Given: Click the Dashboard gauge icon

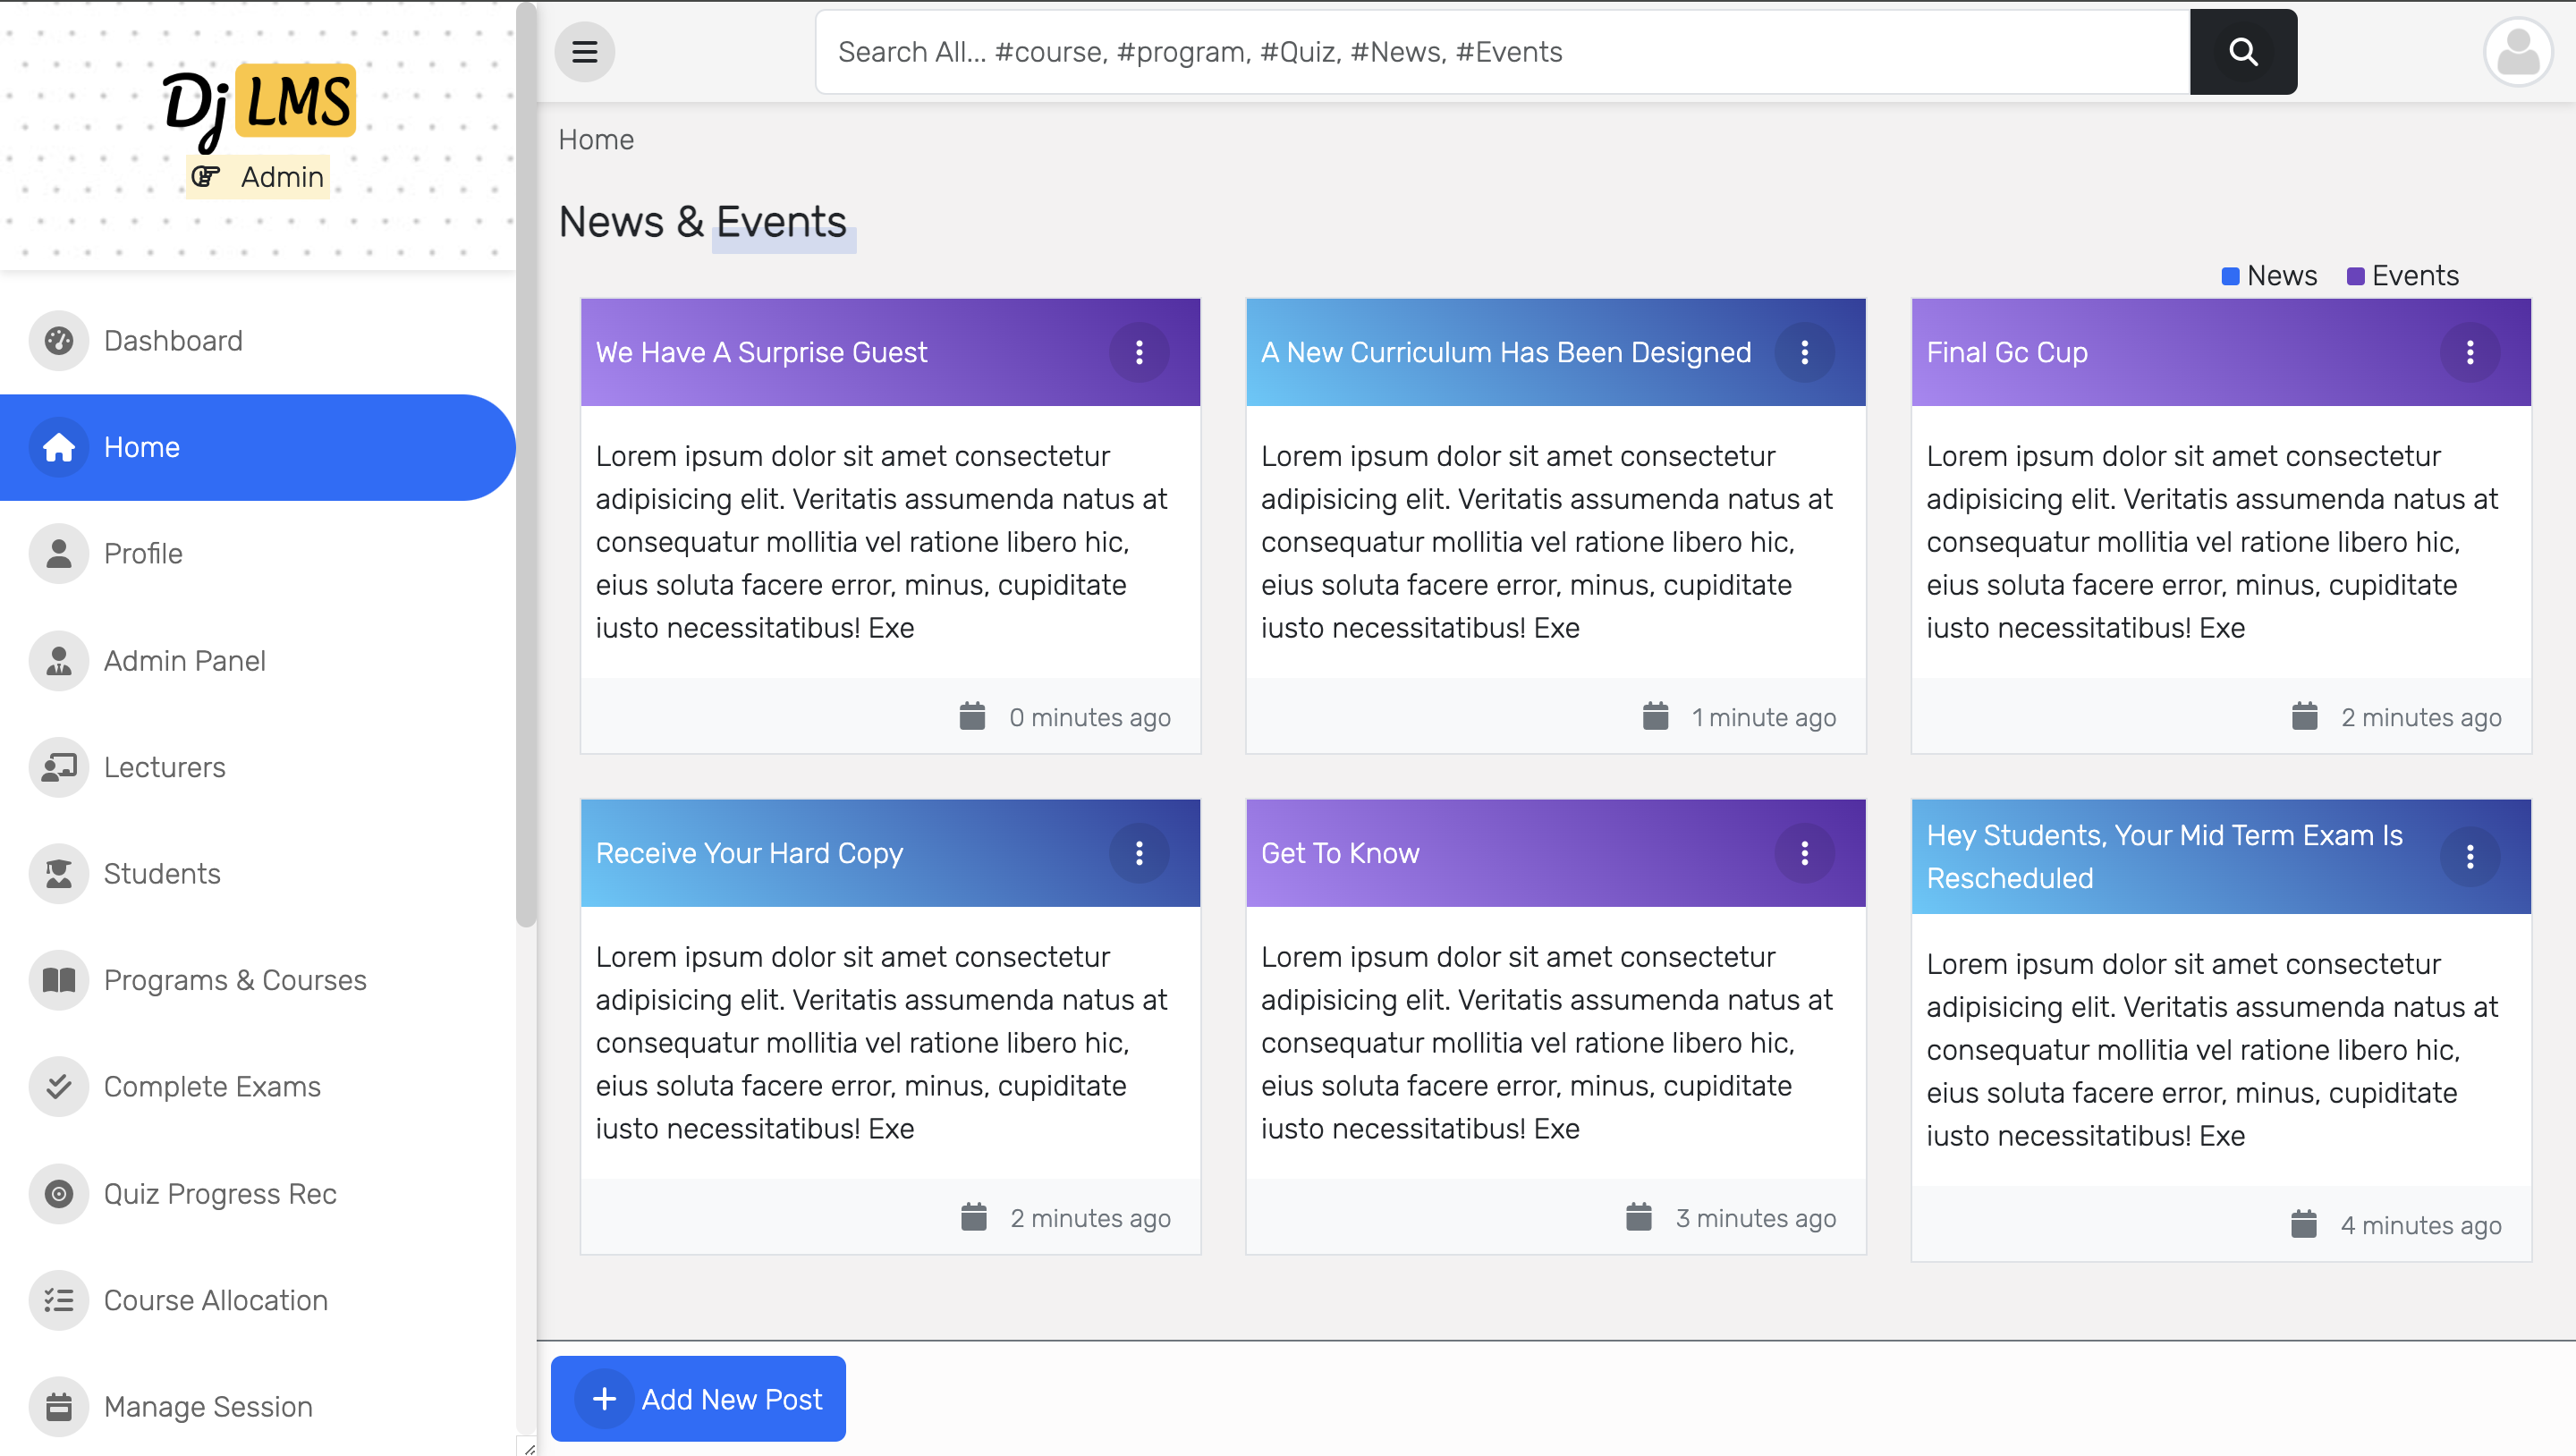Looking at the screenshot, I should 59,341.
